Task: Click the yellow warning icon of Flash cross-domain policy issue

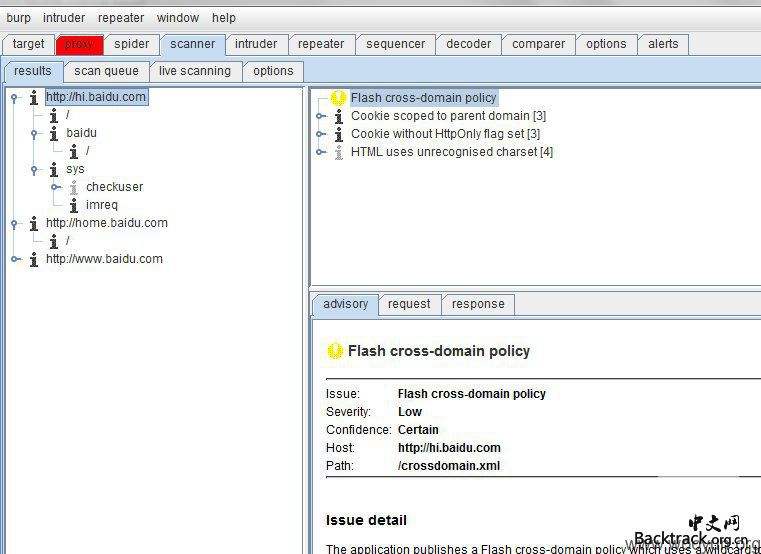Action: point(338,98)
